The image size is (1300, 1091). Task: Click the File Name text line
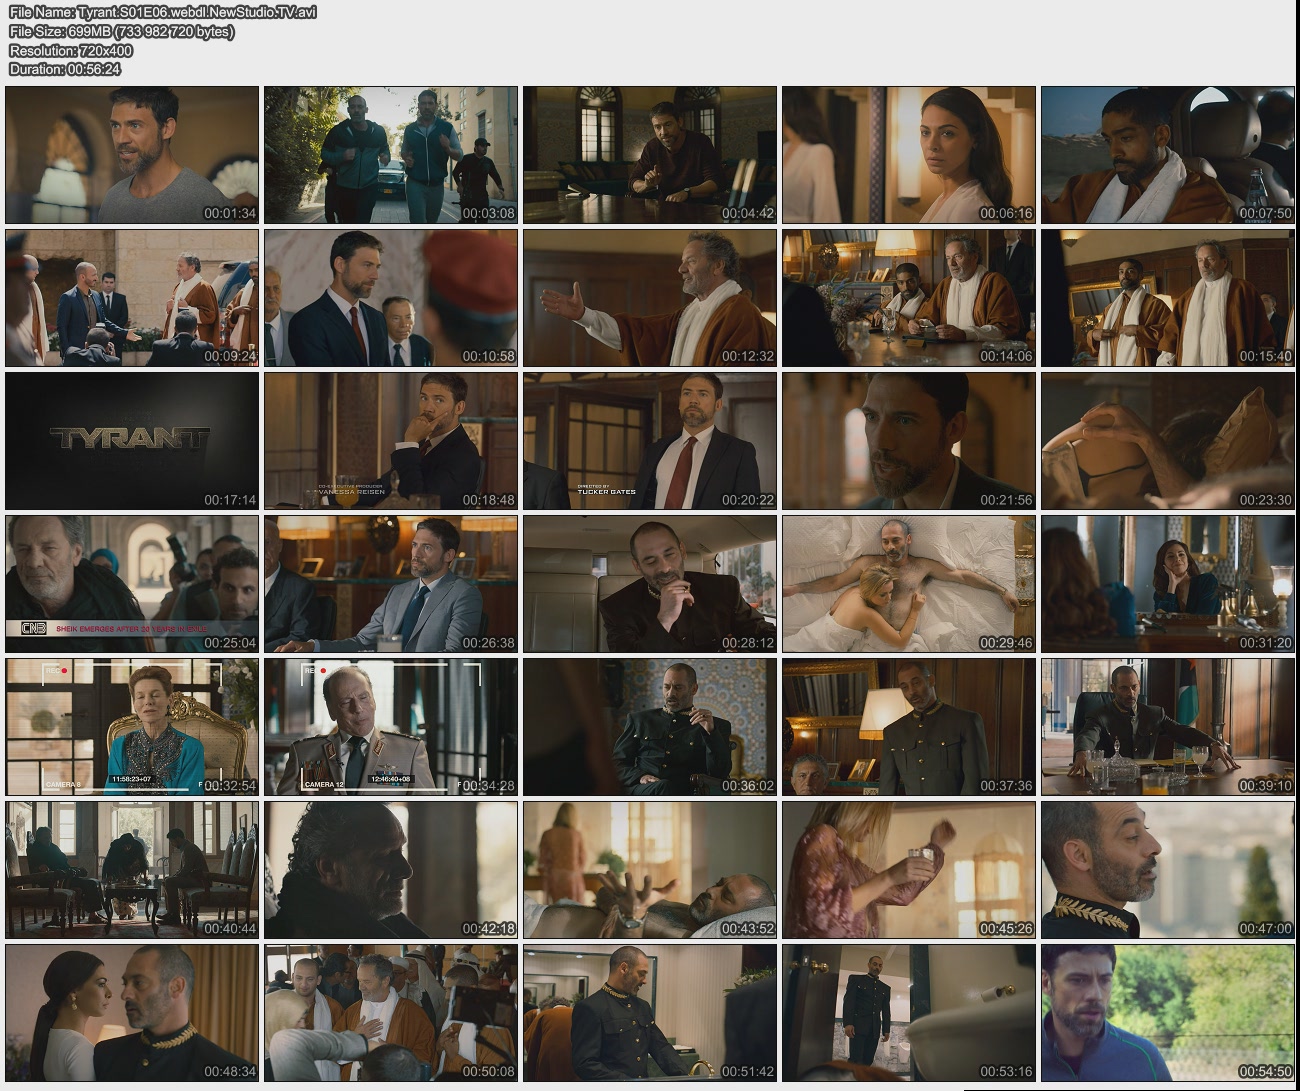tap(163, 13)
